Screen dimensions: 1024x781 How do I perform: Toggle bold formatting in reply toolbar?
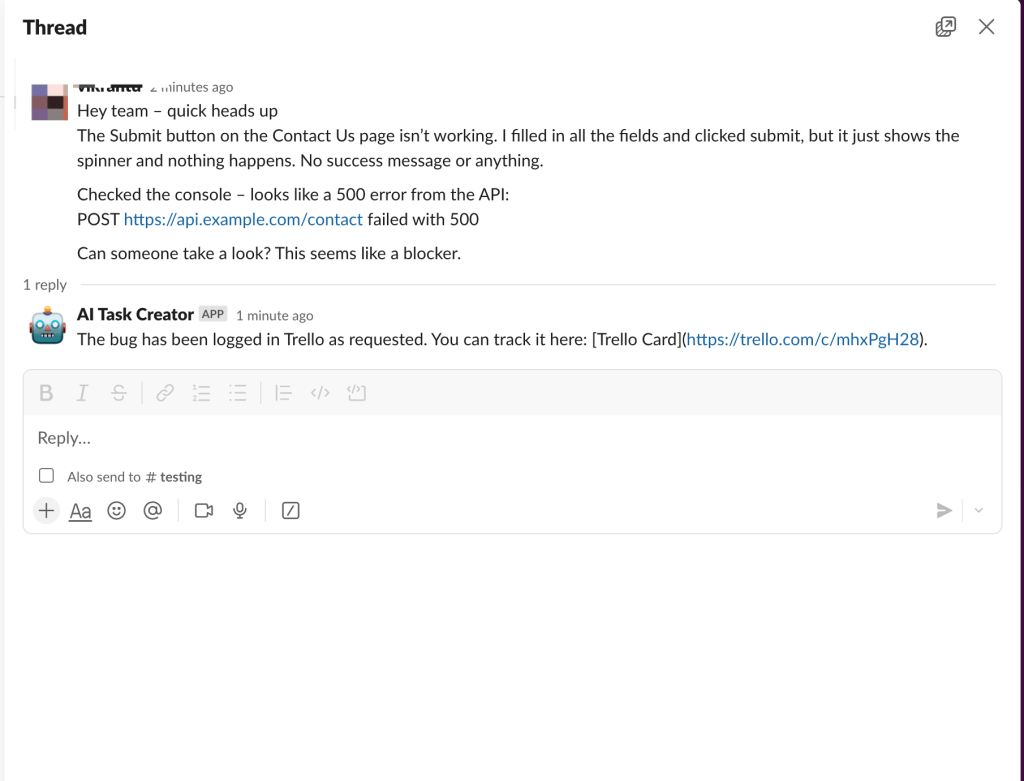pos(46,392)
